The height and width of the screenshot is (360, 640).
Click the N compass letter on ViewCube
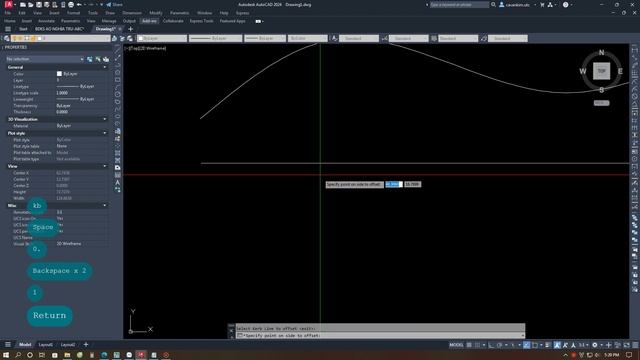point(601,53)
